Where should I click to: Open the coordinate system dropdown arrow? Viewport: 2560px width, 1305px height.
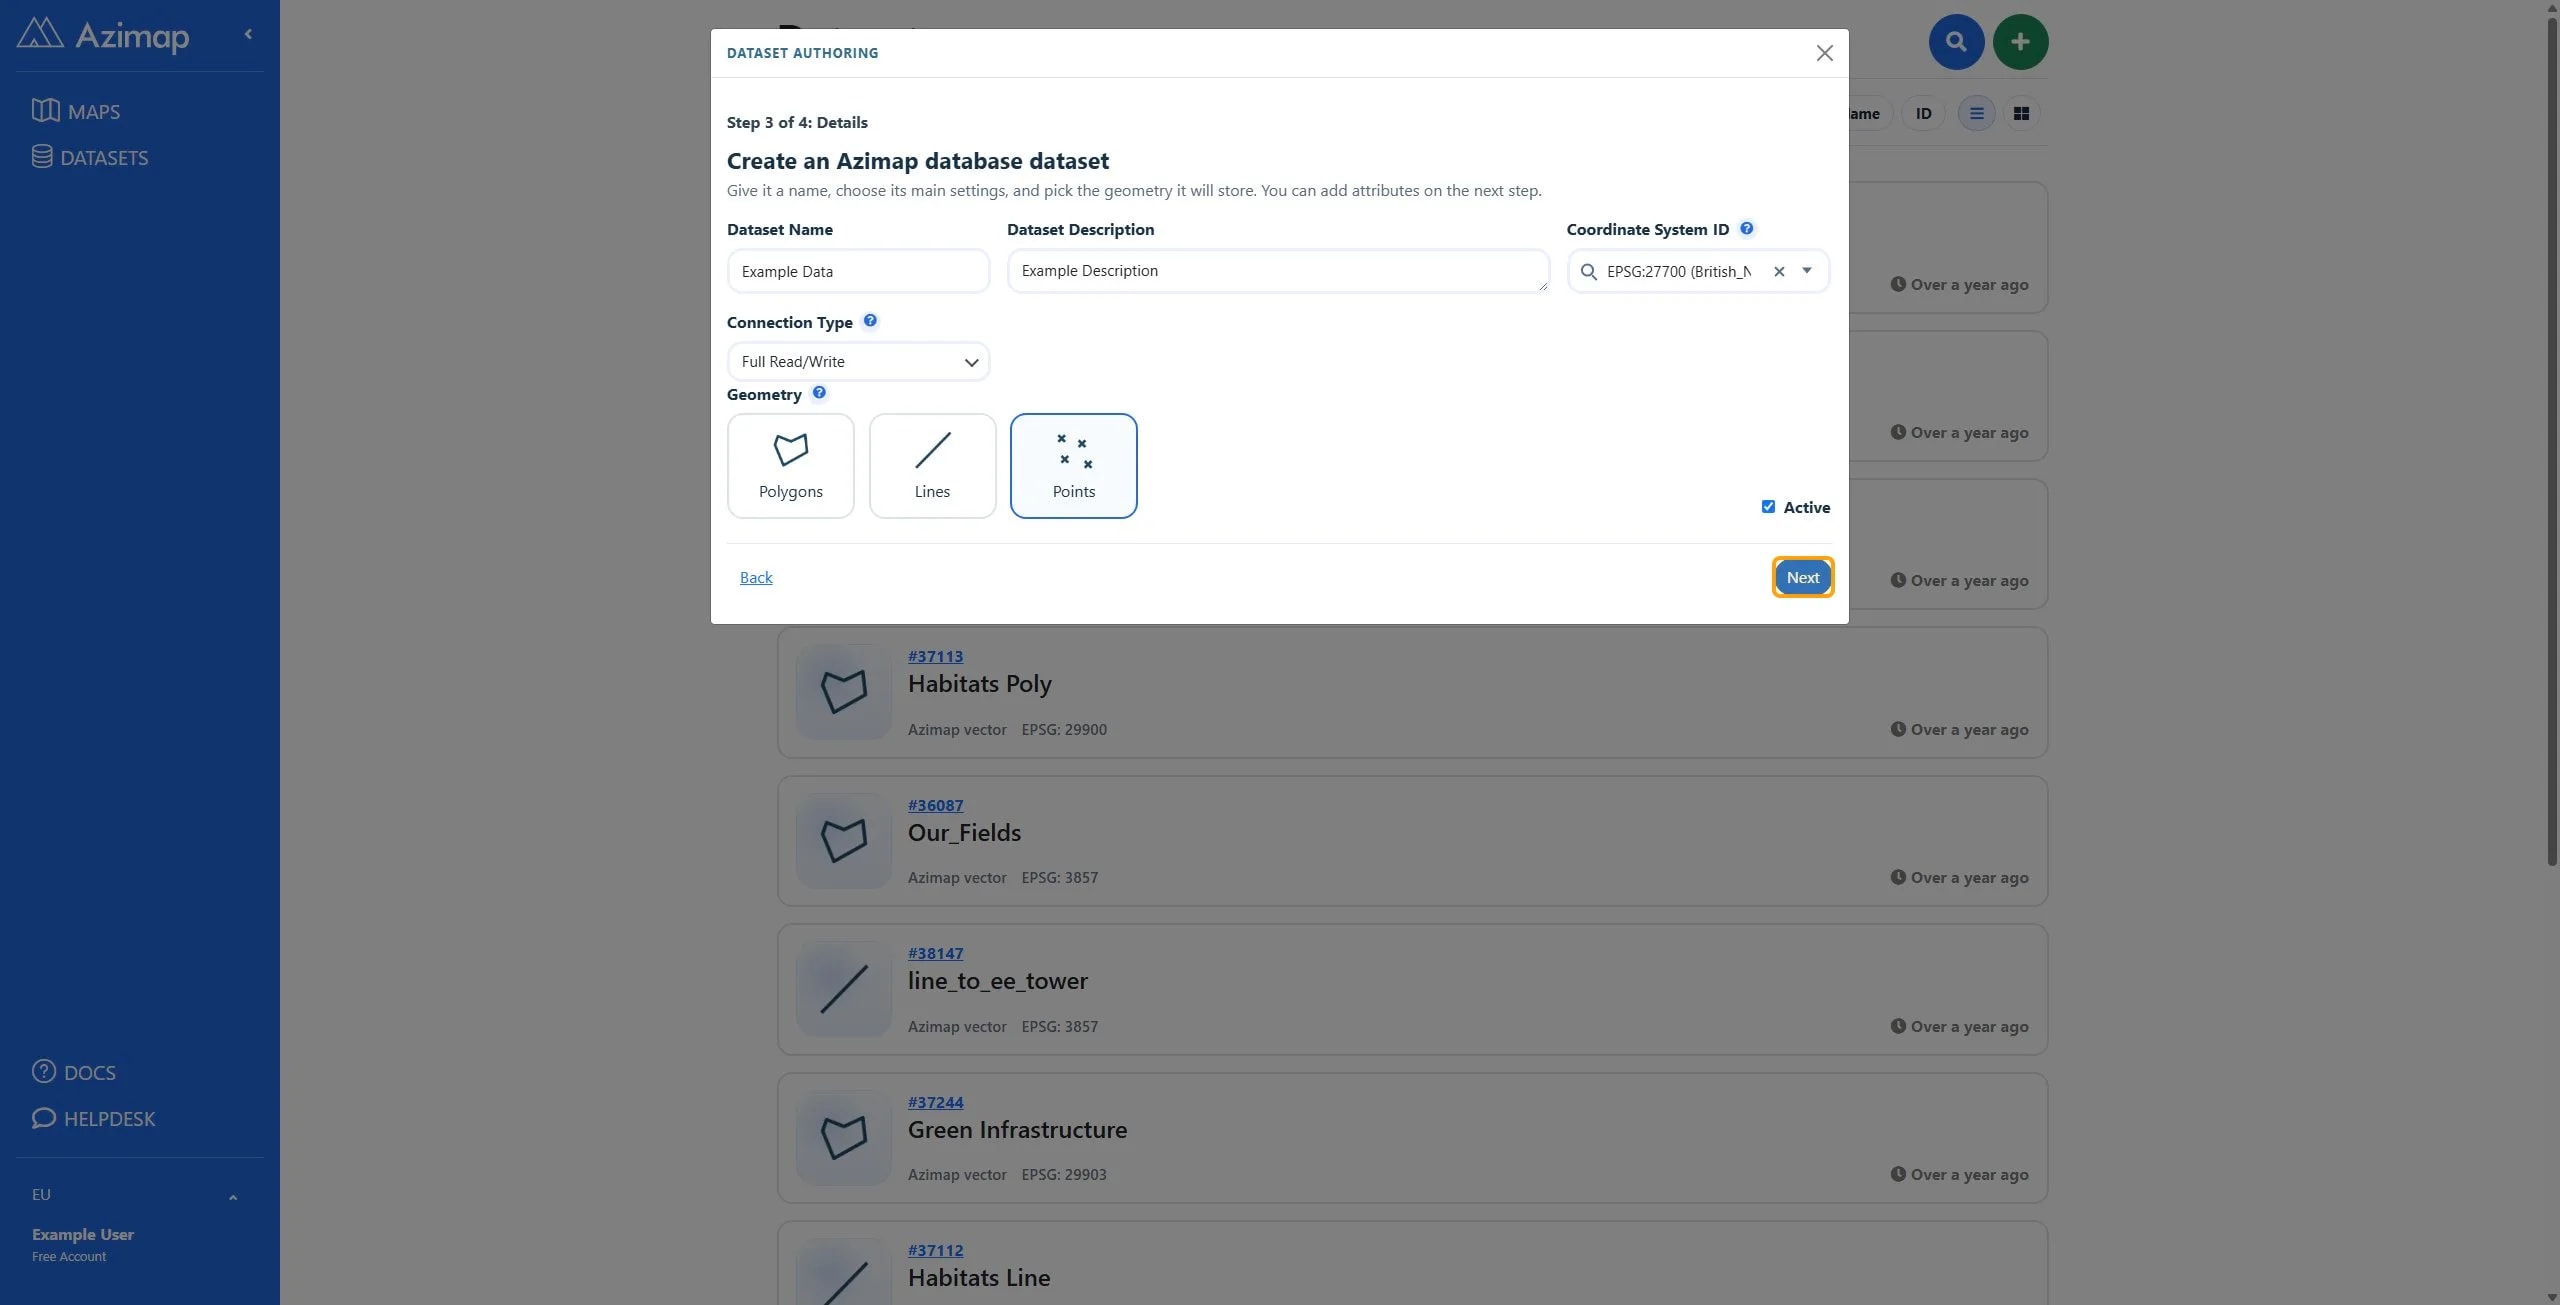click(x=1807, y=270)
